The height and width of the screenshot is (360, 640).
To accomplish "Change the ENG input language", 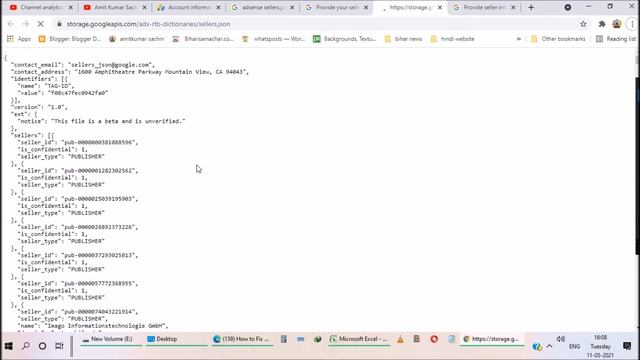I will point(574,347).
